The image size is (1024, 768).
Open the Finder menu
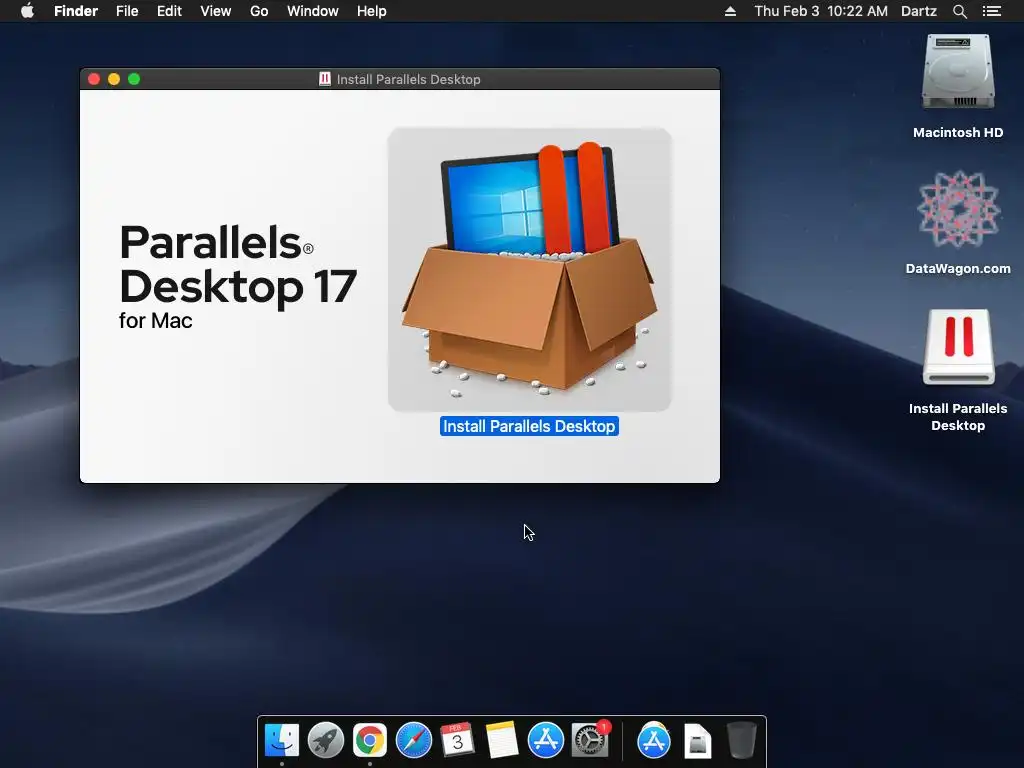(76, 11)
